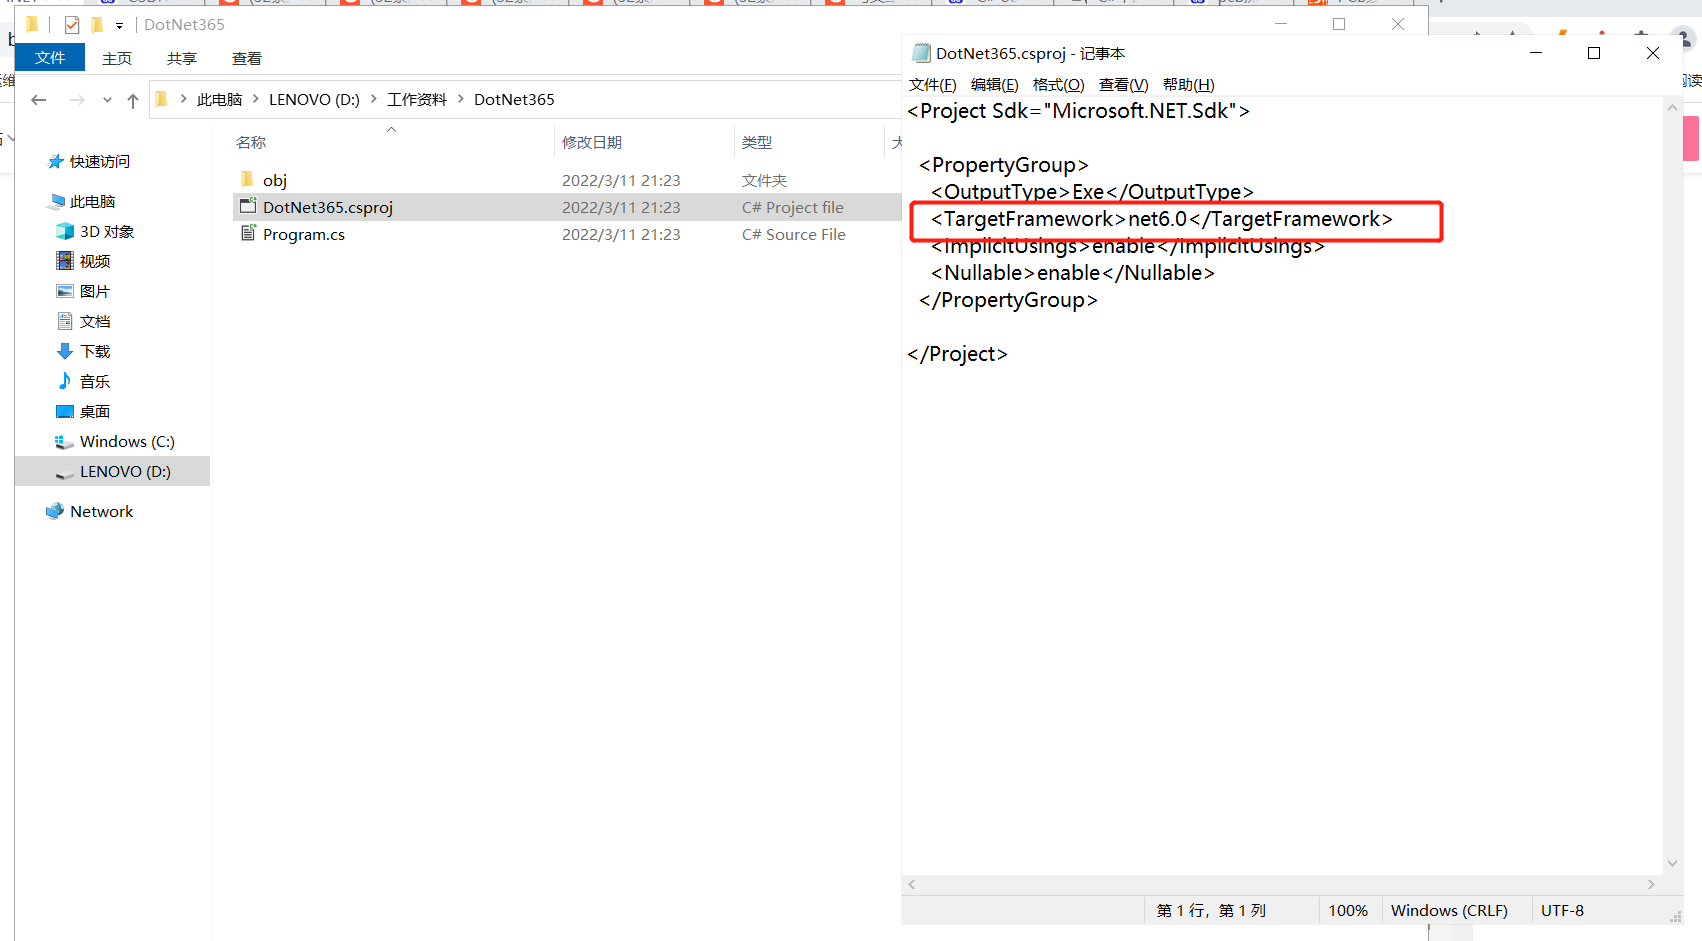Expand the quick access toolbar customize arrow
Screen dimensions: 1702x941
[x=118, y=24]
